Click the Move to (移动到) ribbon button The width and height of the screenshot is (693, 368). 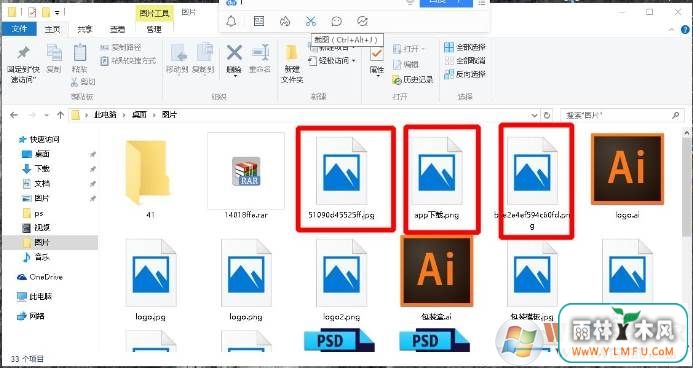178,58
